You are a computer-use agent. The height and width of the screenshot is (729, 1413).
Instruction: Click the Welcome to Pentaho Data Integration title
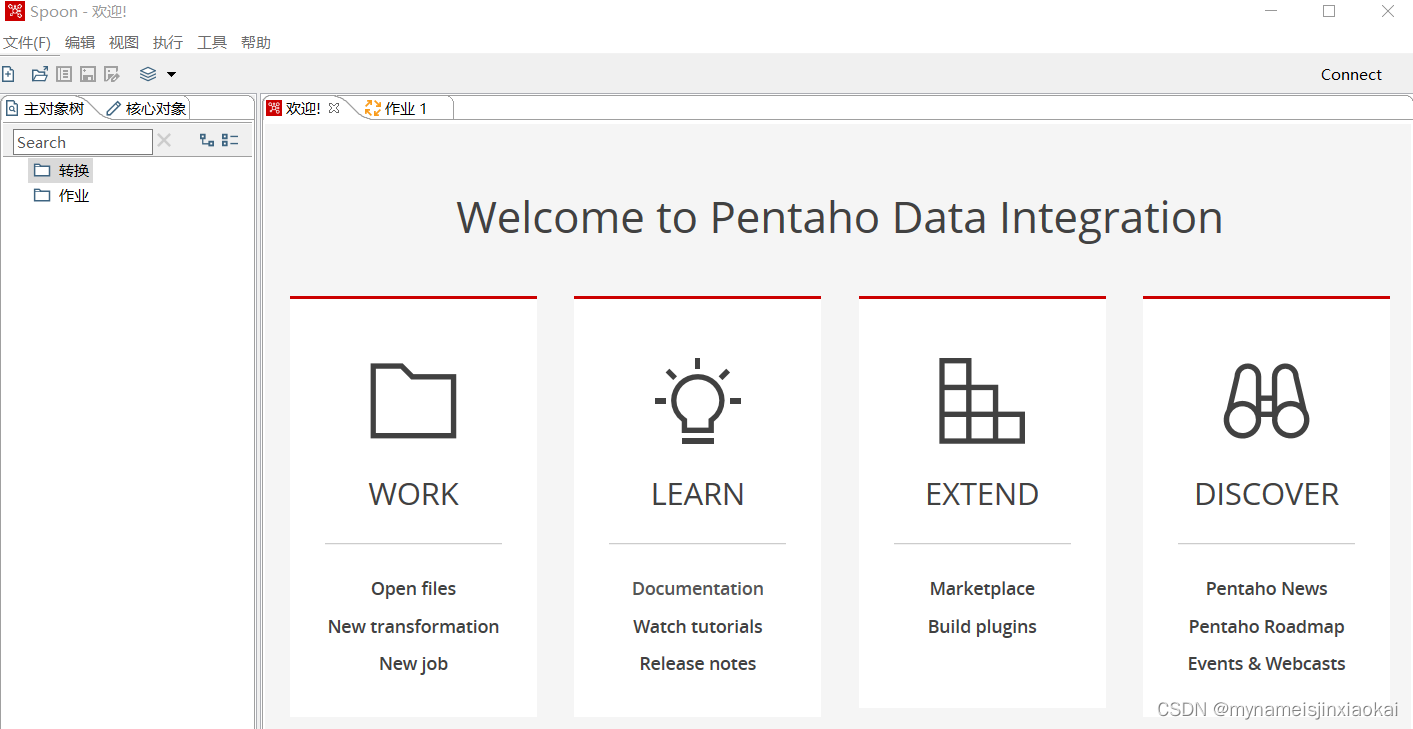coord(840,218)
